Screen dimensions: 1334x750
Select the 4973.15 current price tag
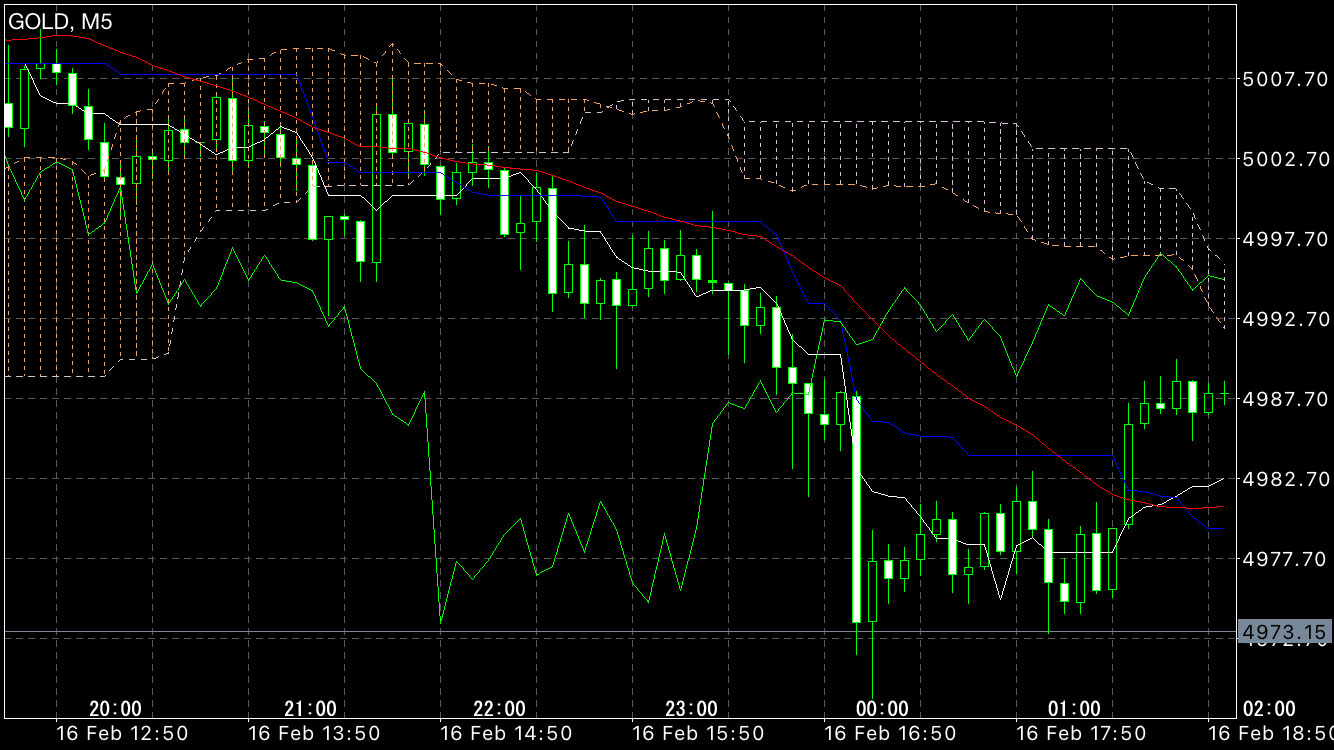click(x=1284, y=632)
